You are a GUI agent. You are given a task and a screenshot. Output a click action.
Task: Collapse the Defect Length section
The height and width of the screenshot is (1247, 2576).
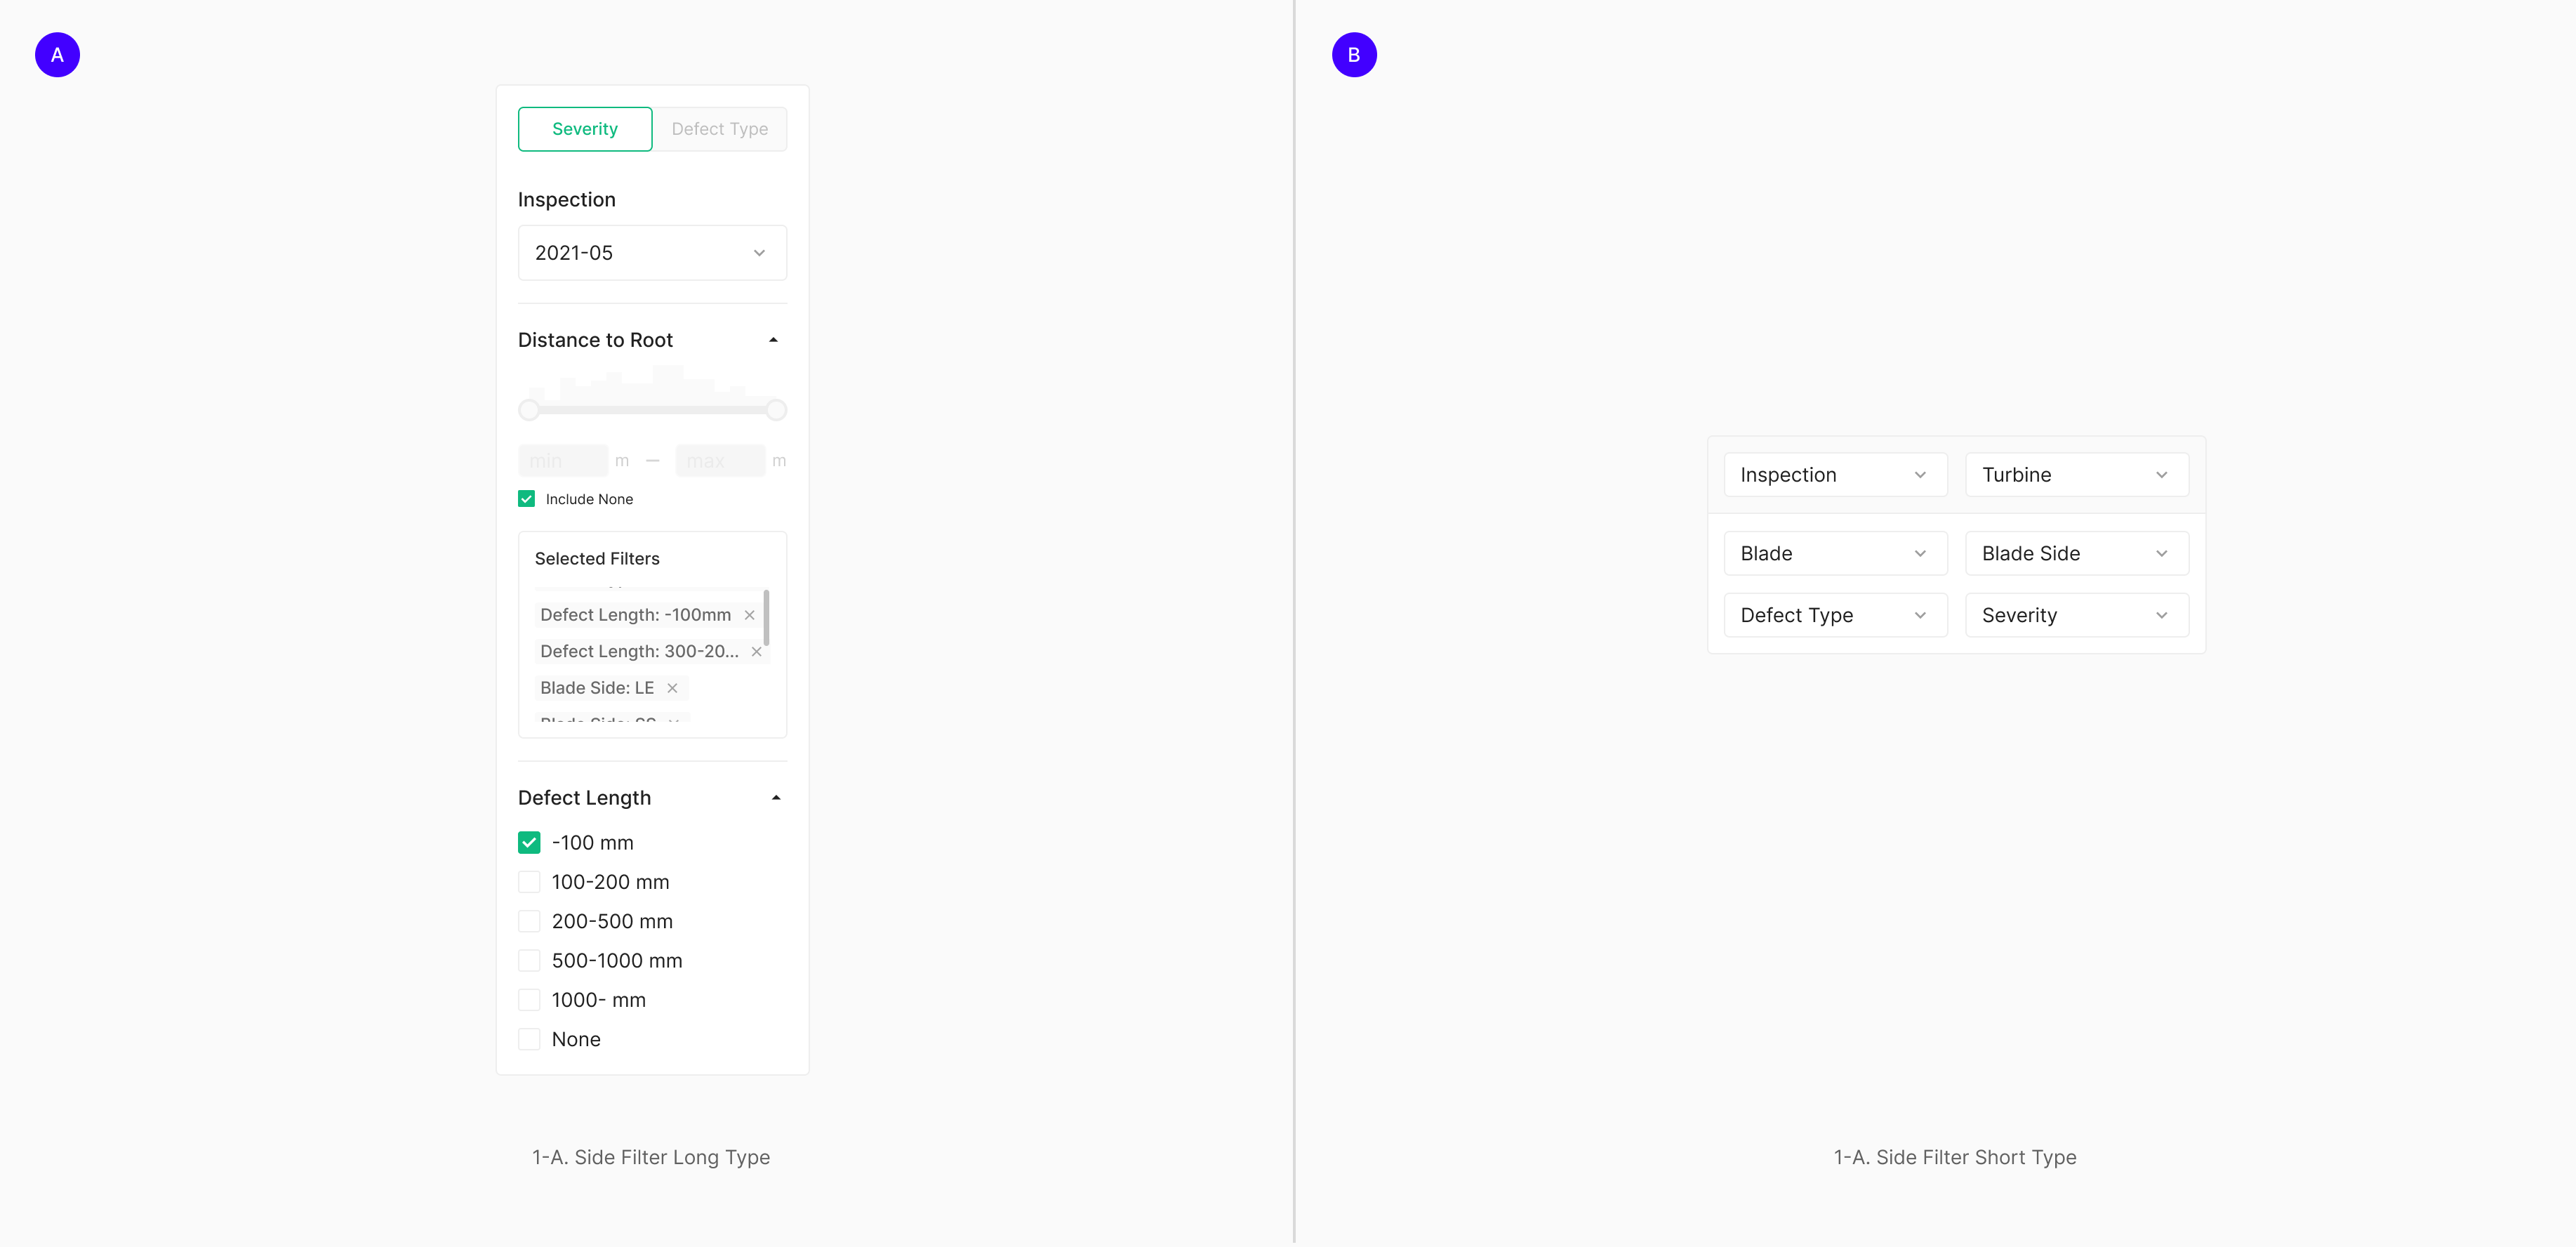[x=776, y=798]
